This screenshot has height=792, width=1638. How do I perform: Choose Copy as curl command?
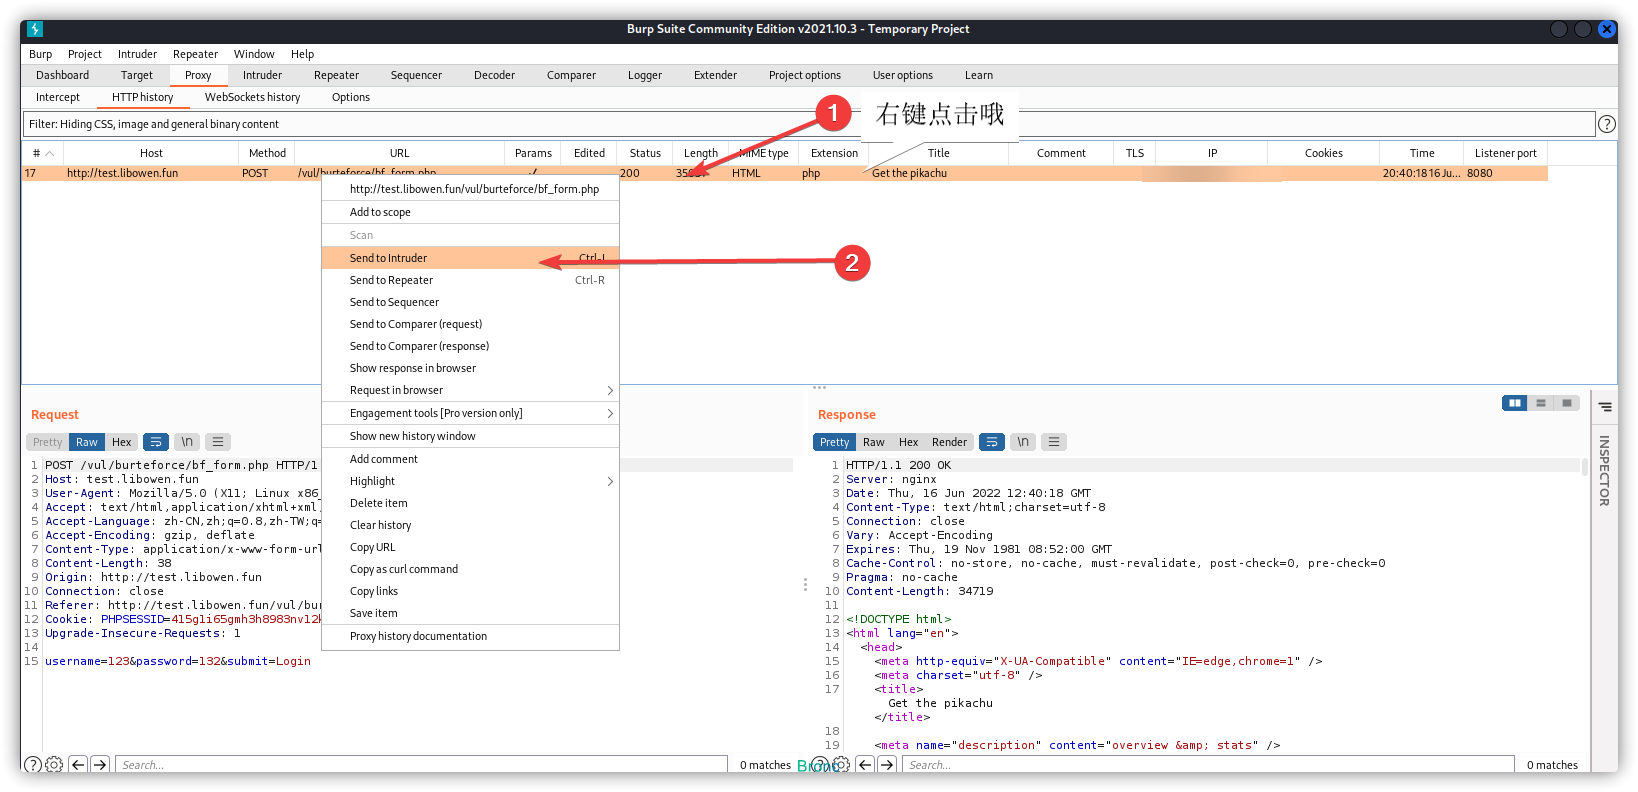tap(470, 569)
